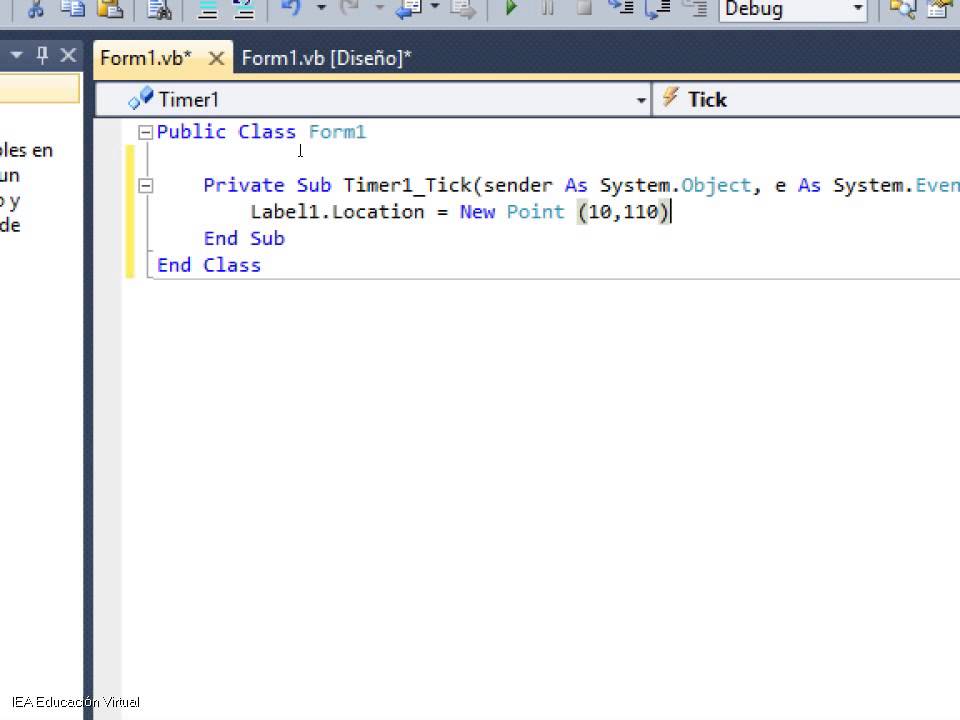Image resolution: width=960 pixels, height=720 pixels.
Task: Click the Point keyword in code
Action: pyautogui.click(x=536, y=212)
